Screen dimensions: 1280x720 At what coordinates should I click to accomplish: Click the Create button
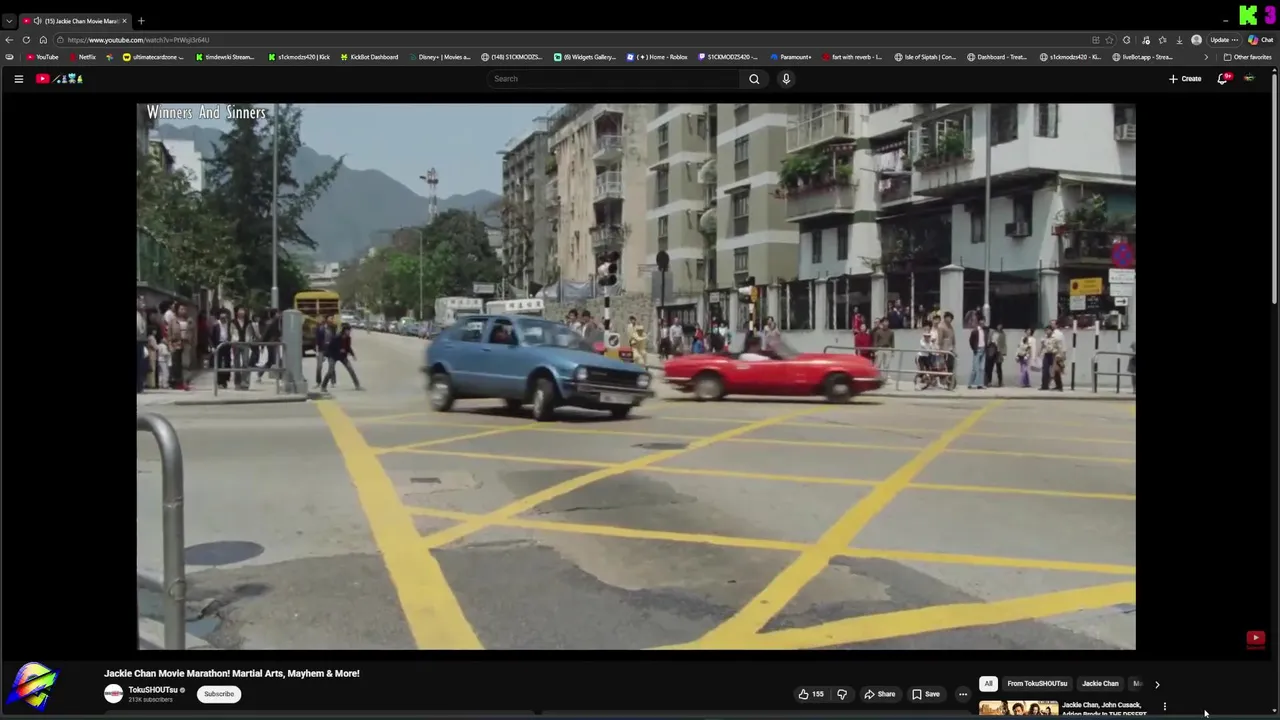point(1185,79)
